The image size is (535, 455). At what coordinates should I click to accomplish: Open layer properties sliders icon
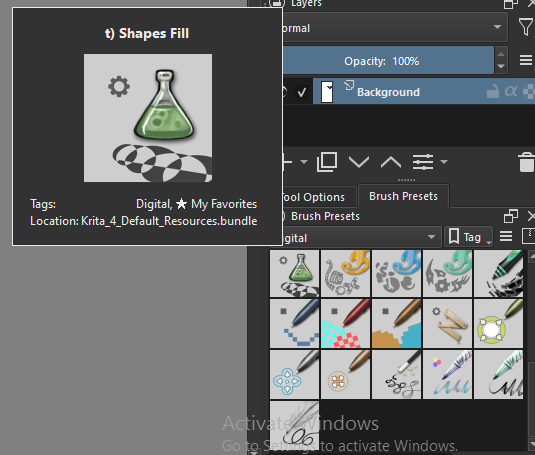pyautogui.click(x=423, y=162)
